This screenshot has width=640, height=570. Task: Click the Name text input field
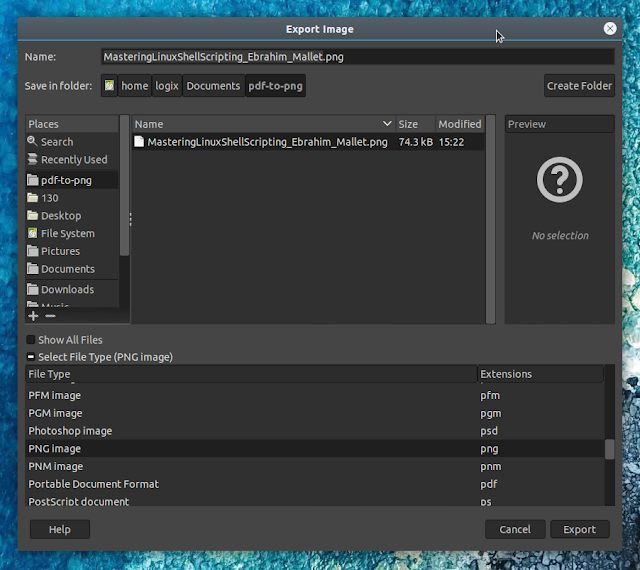[x=357, y=57]
